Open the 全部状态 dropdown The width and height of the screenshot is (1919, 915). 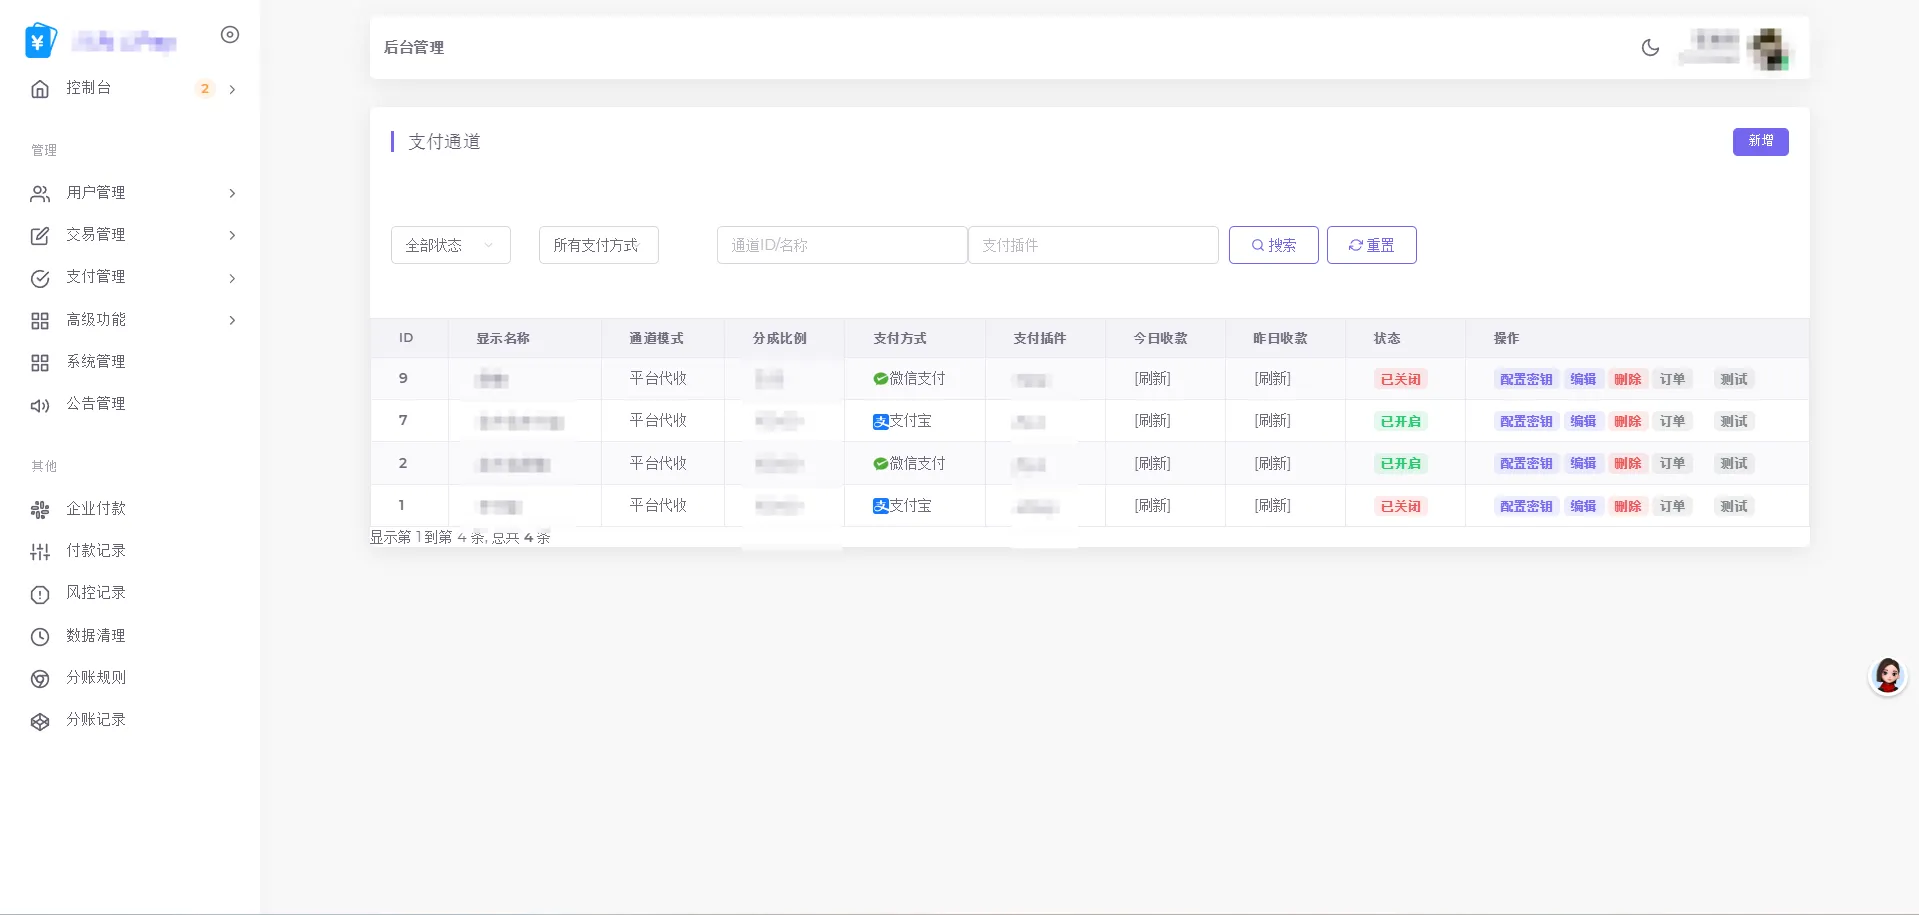(x=449, y=245)
